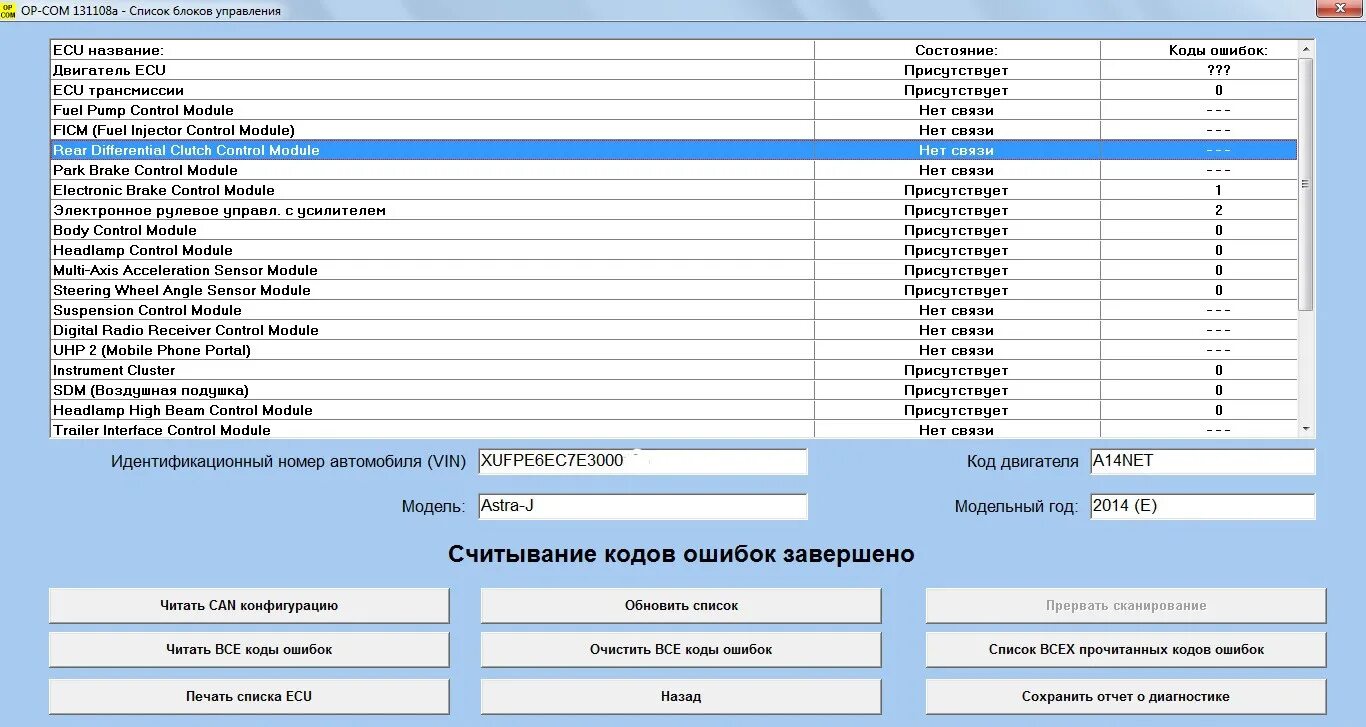1366x727 pixels.
Task: Click the scroll up arrow of ECU list
Action: pos(1305,49)
